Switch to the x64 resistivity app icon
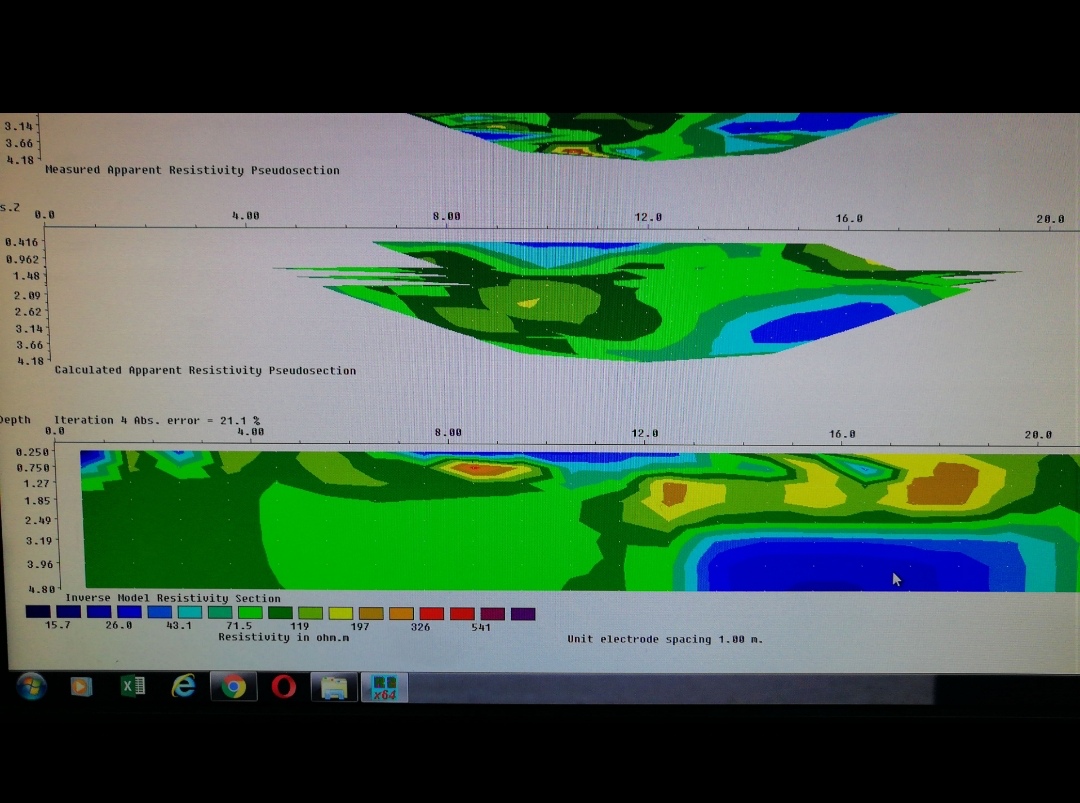Screen dimensions: 1080x803 click(x=384, y=687)
